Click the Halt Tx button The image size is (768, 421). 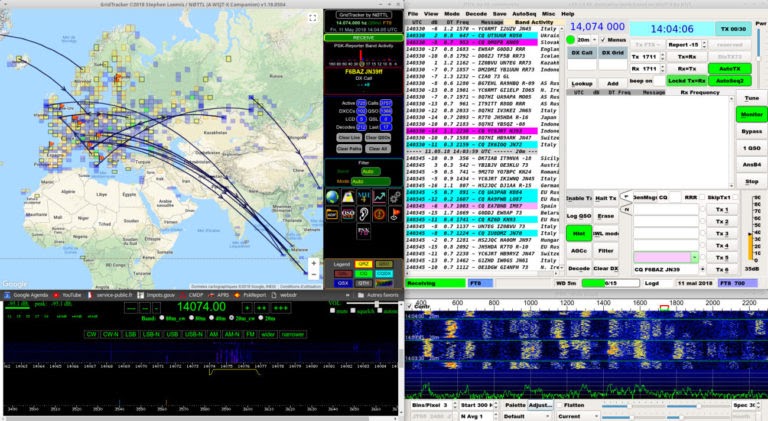click(605, 198)
